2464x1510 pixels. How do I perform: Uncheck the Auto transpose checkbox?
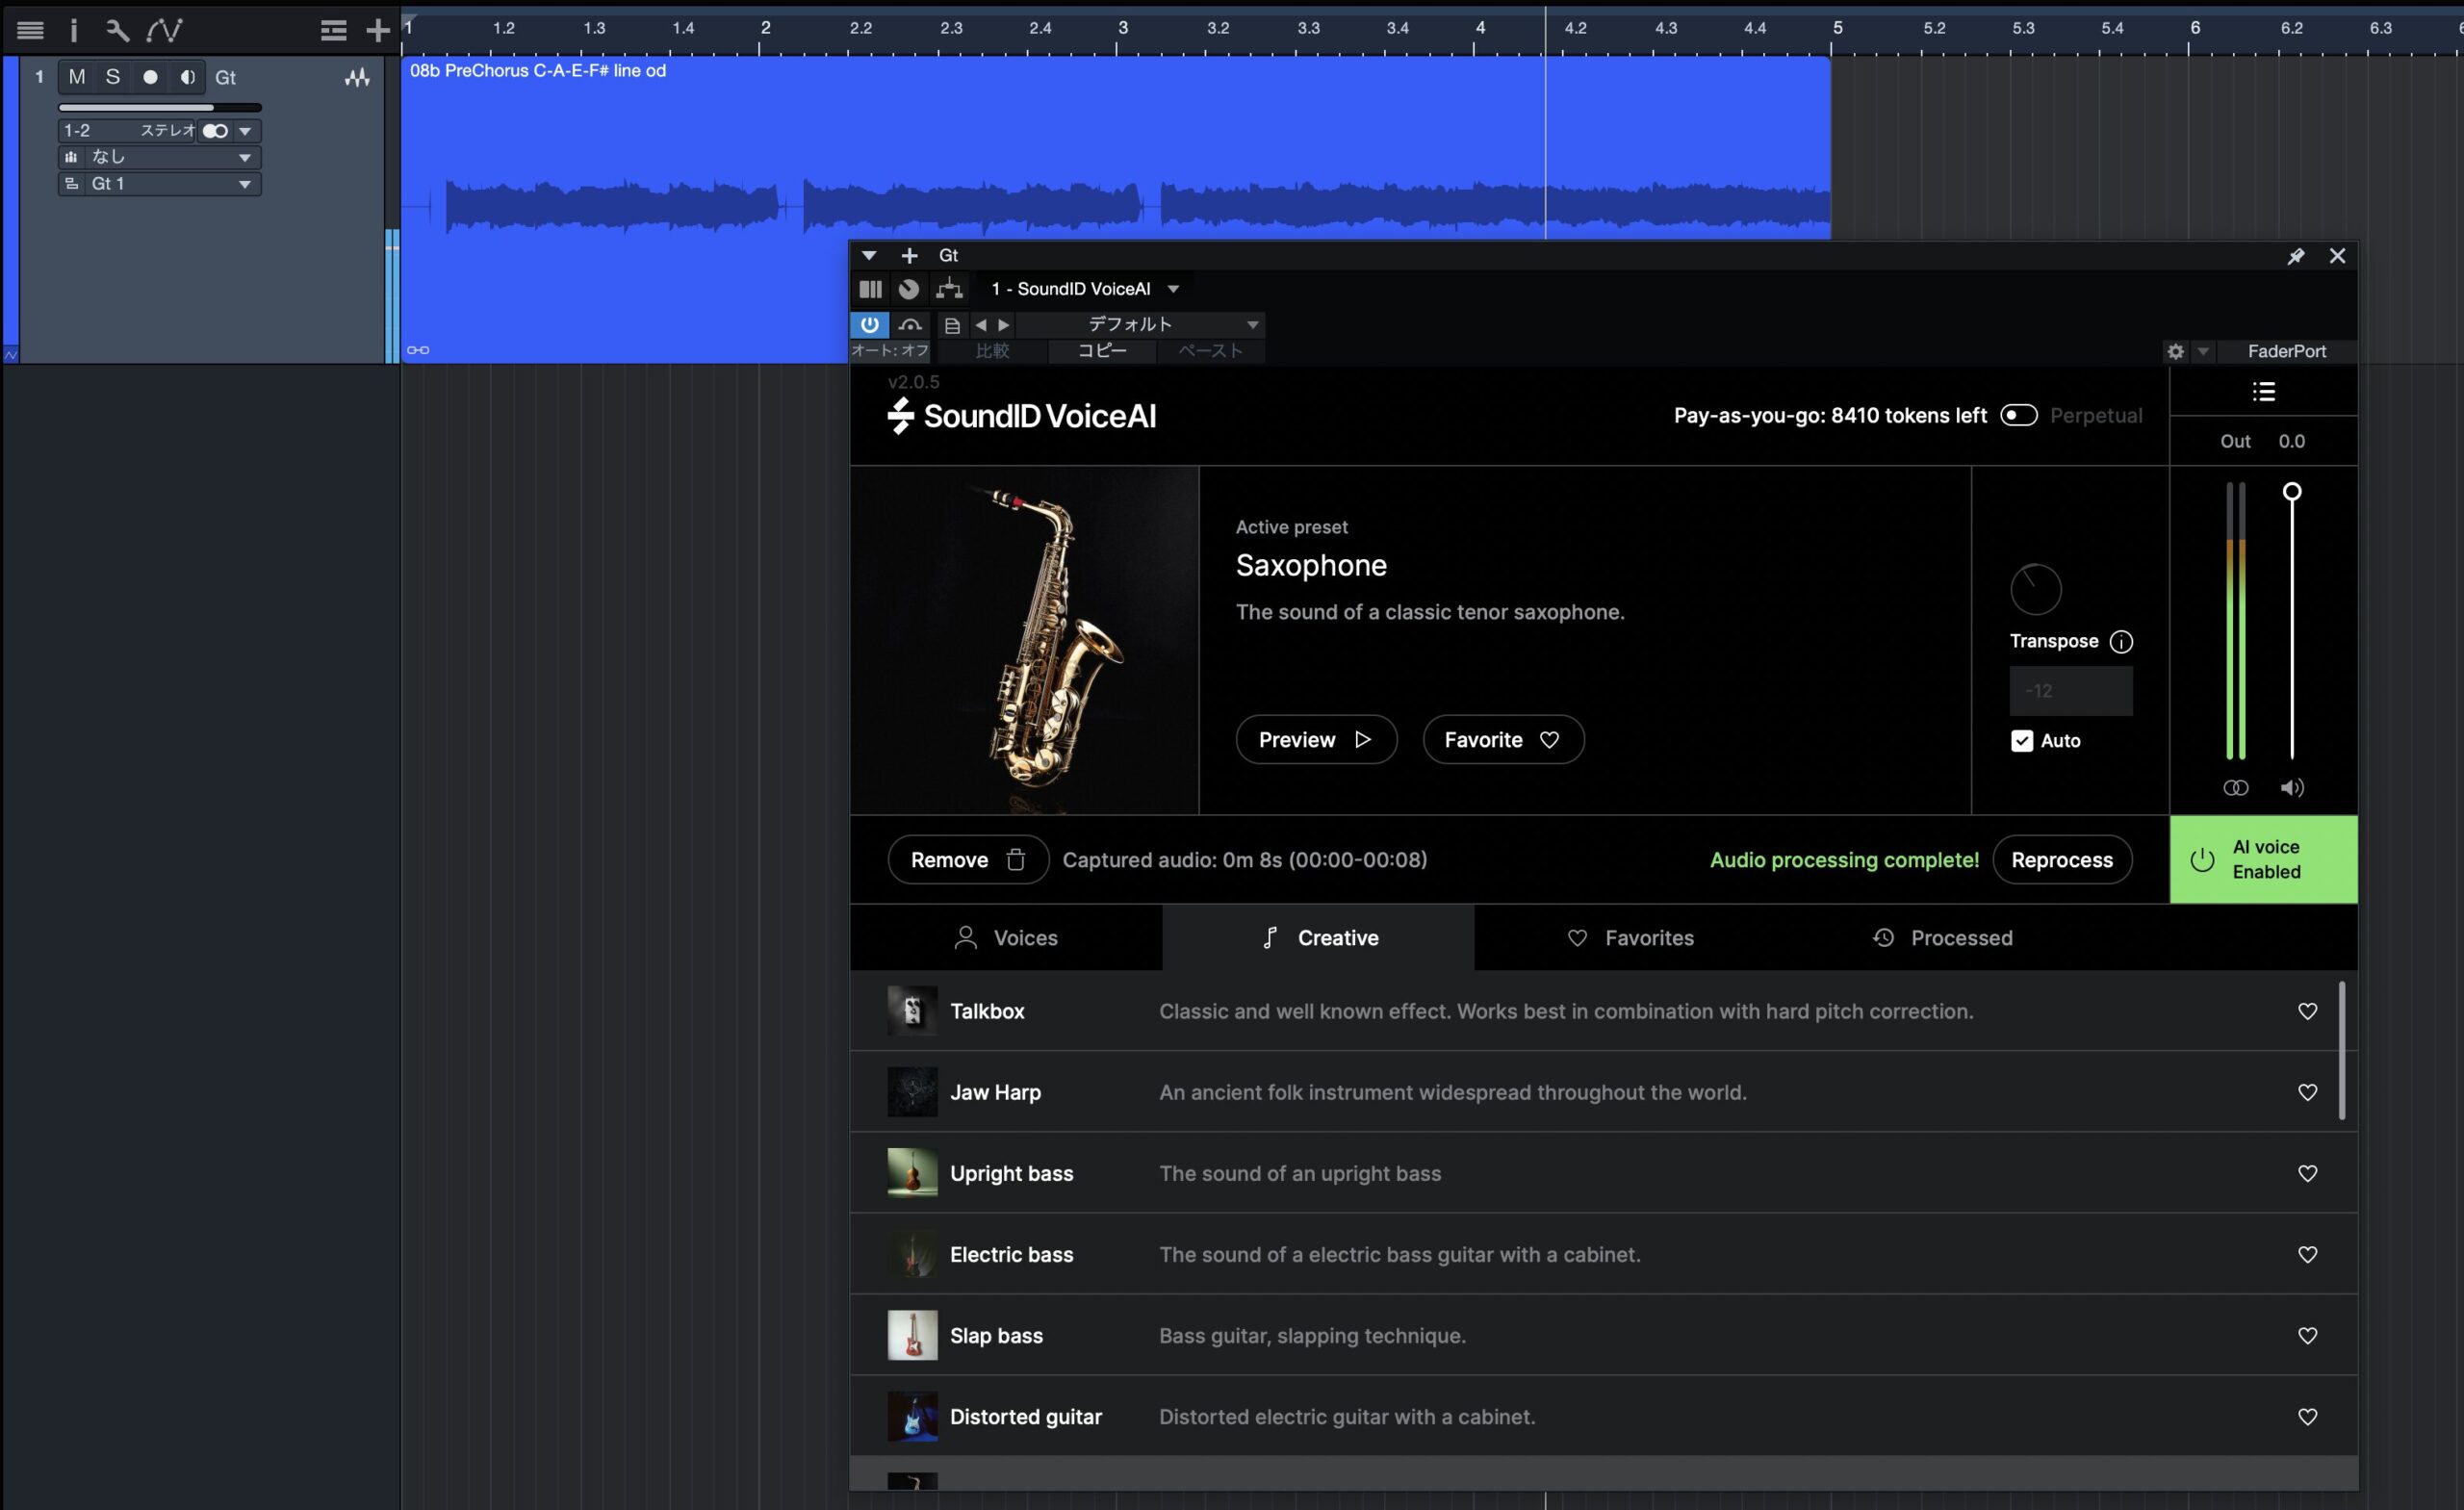tap(2021, 741)
